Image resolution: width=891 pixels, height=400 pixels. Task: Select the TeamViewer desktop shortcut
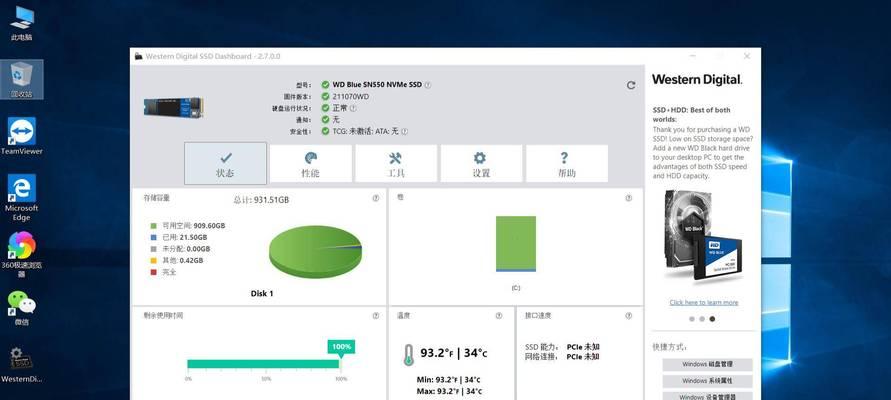22,136
